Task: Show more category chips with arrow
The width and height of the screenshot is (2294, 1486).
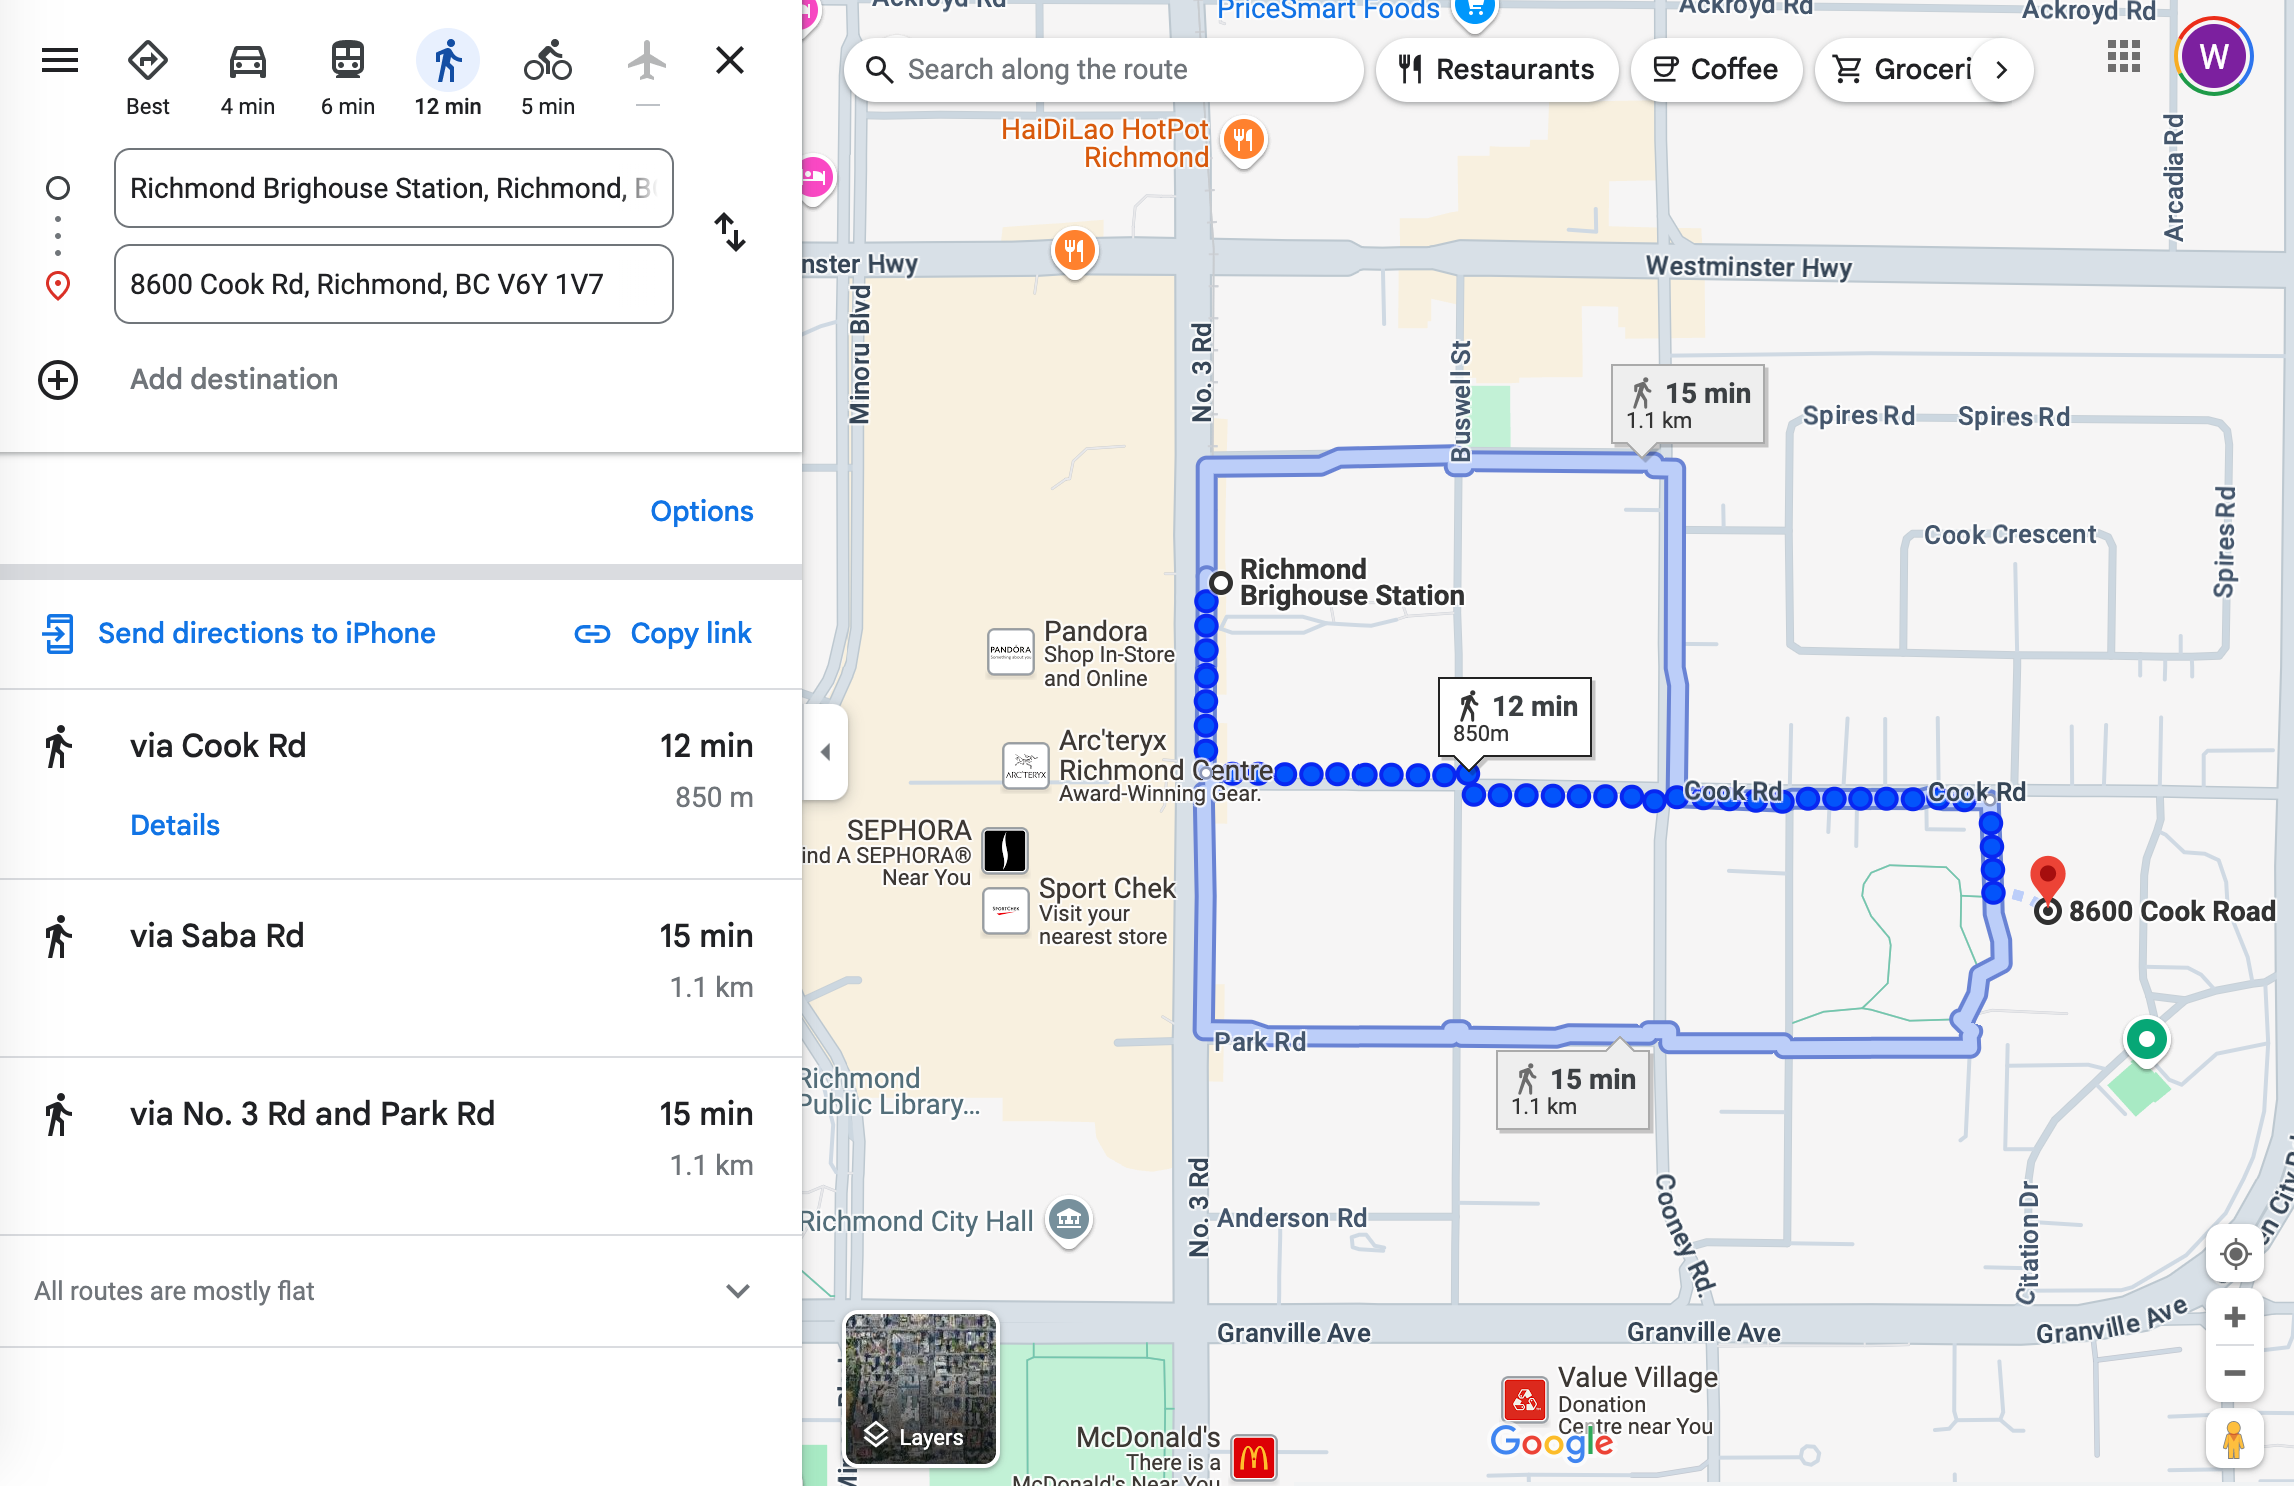Action: point(2001,70)
